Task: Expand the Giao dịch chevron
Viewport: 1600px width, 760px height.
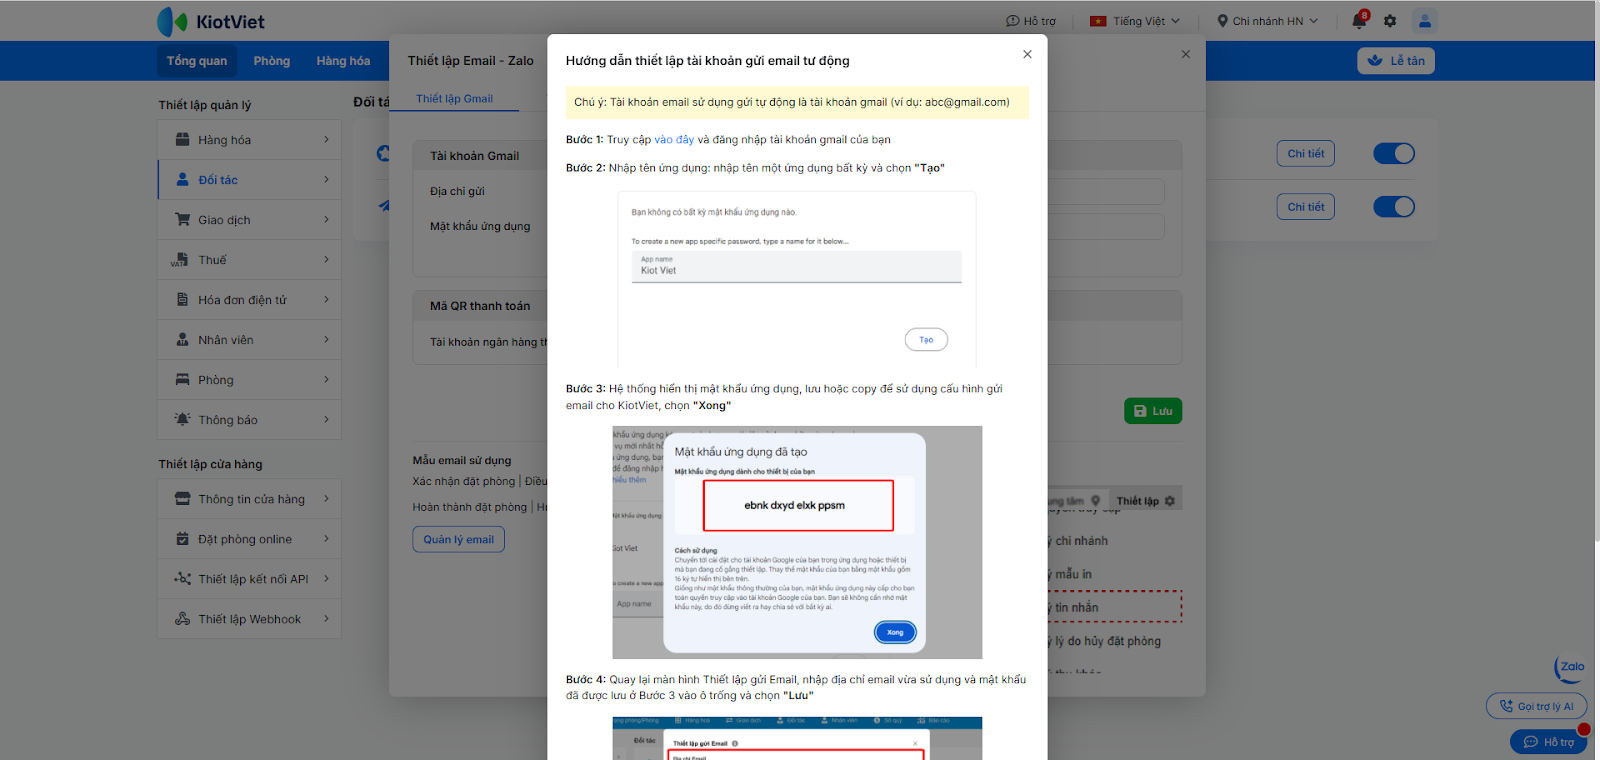Action: (x=327, y=220)
